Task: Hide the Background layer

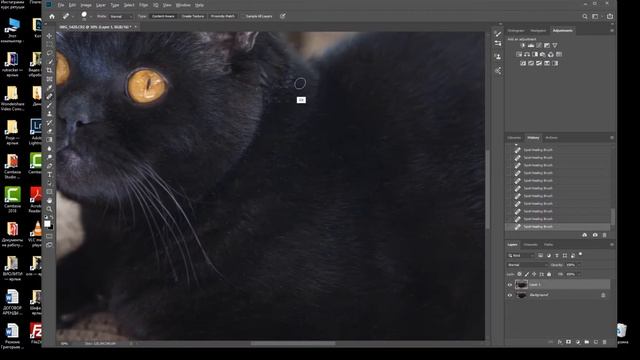Action: [510, 295]
